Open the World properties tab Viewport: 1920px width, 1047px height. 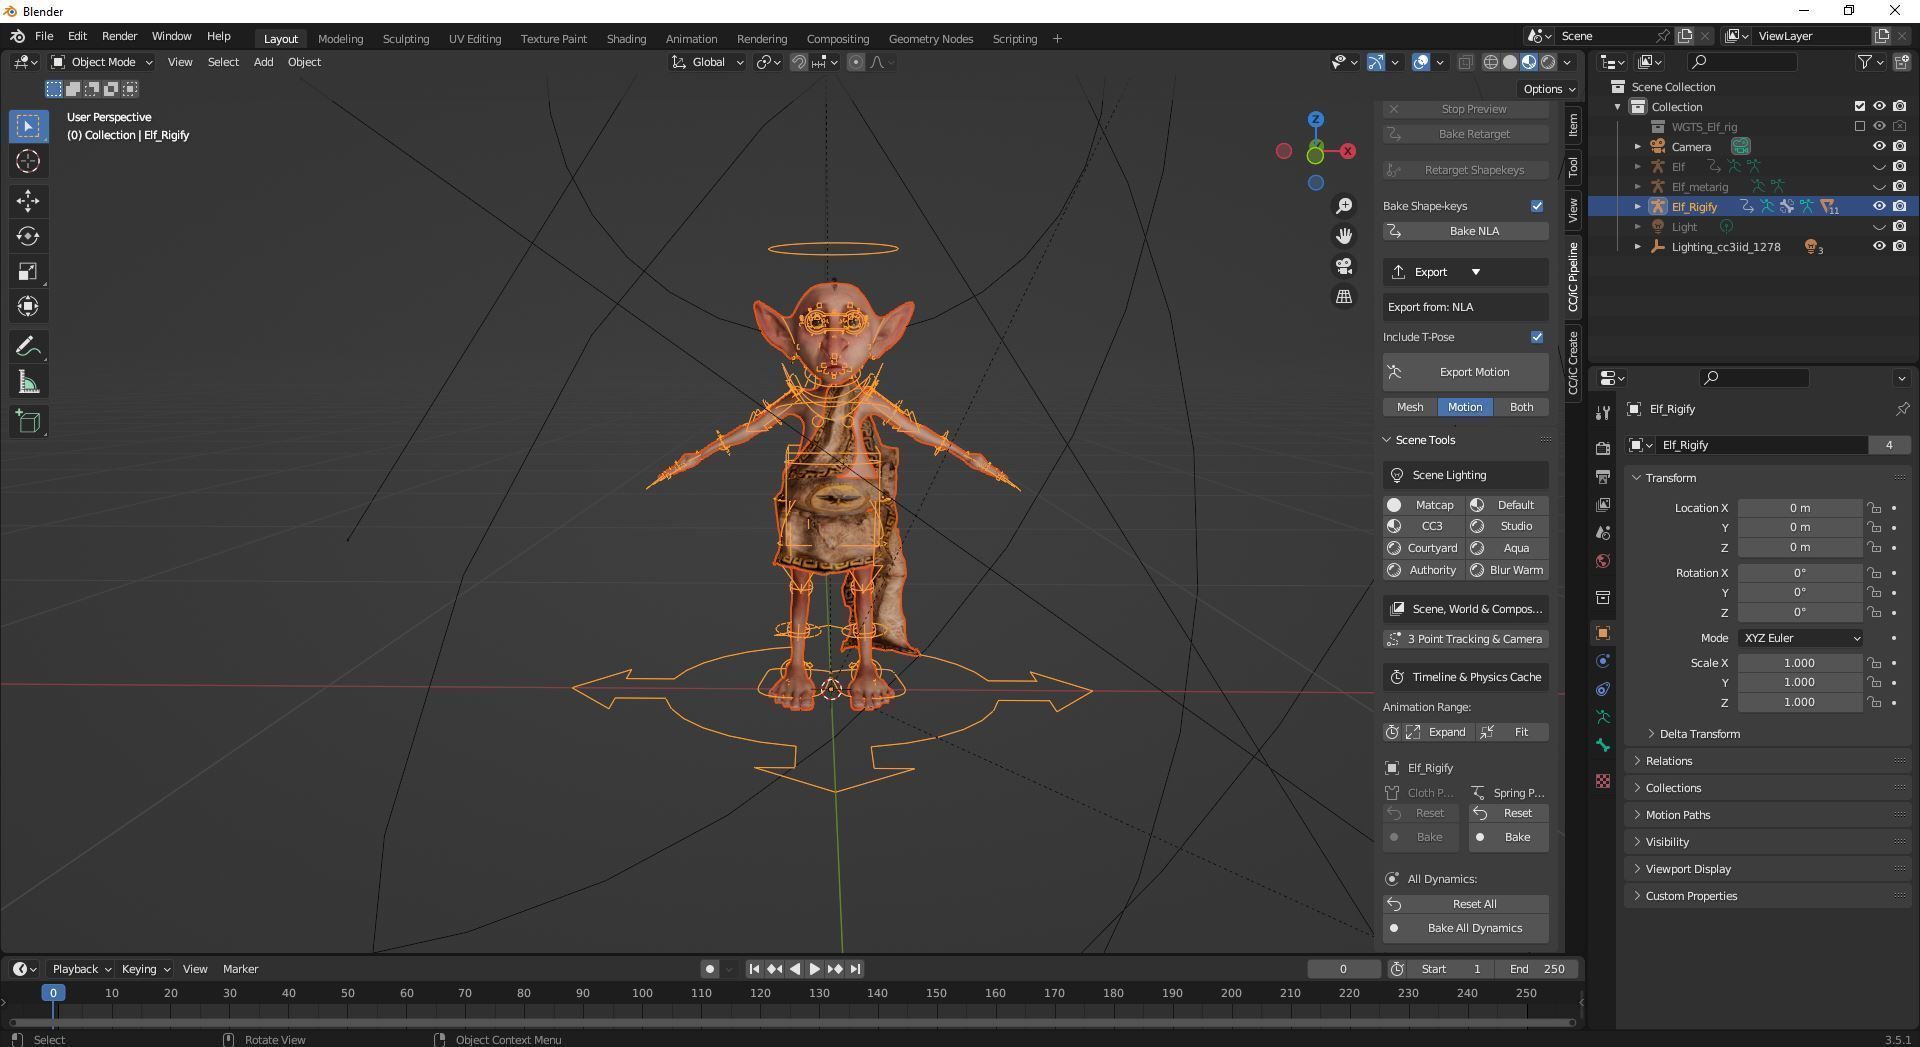coord(1603,561)
